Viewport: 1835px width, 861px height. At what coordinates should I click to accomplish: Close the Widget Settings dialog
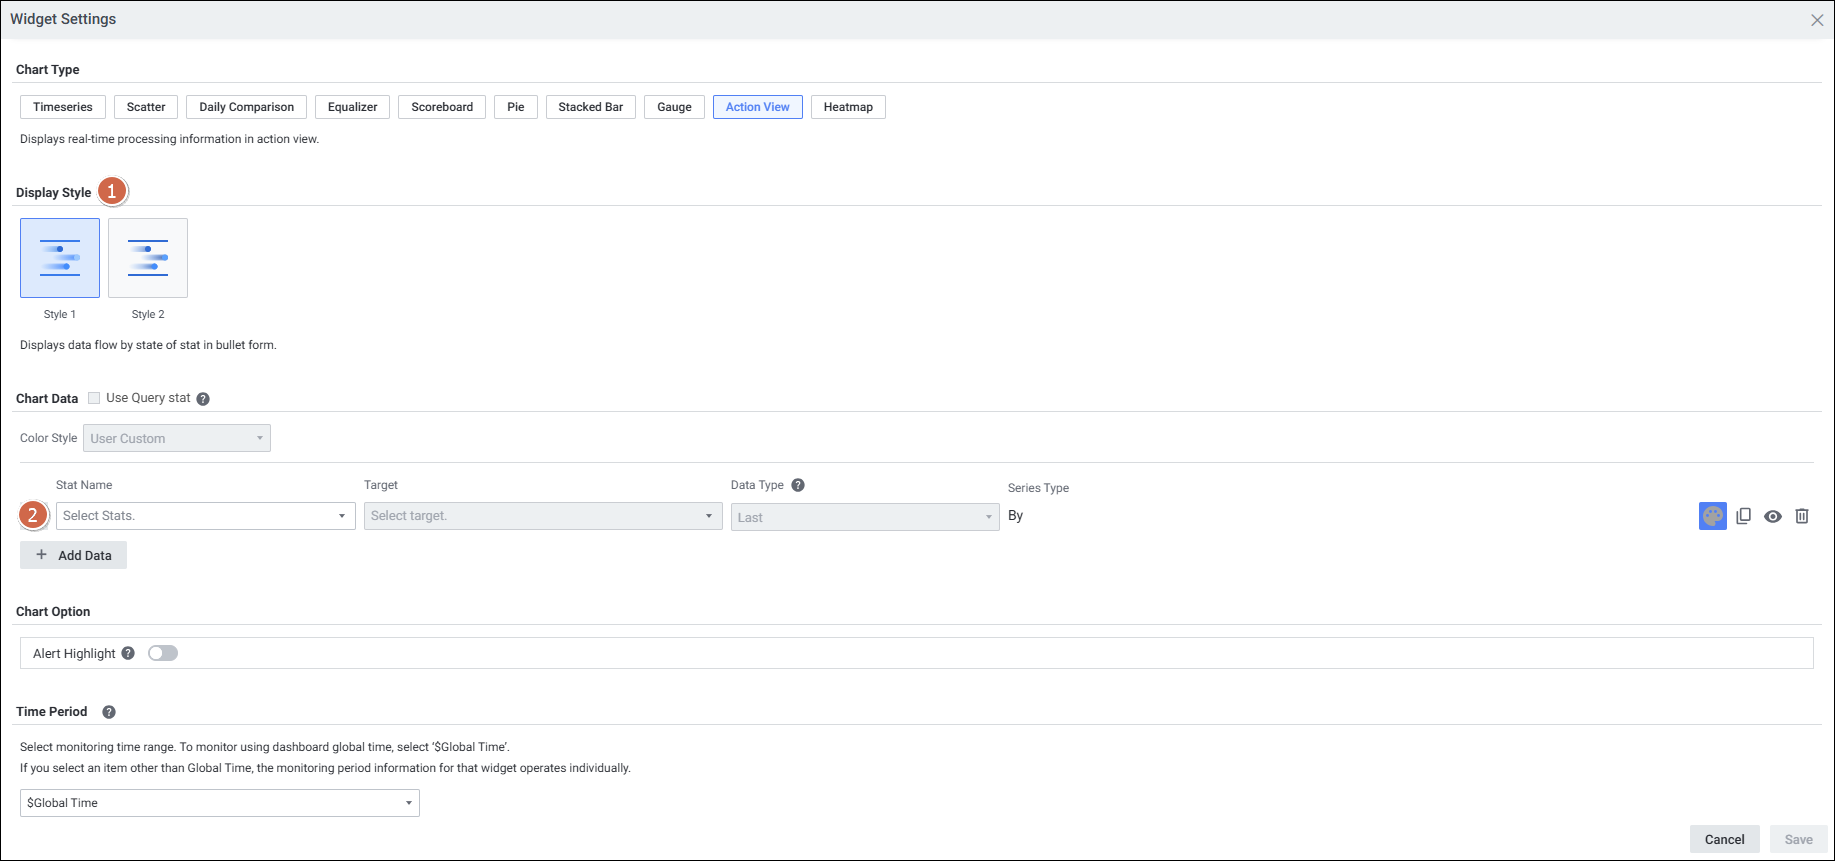(1816, 20)
